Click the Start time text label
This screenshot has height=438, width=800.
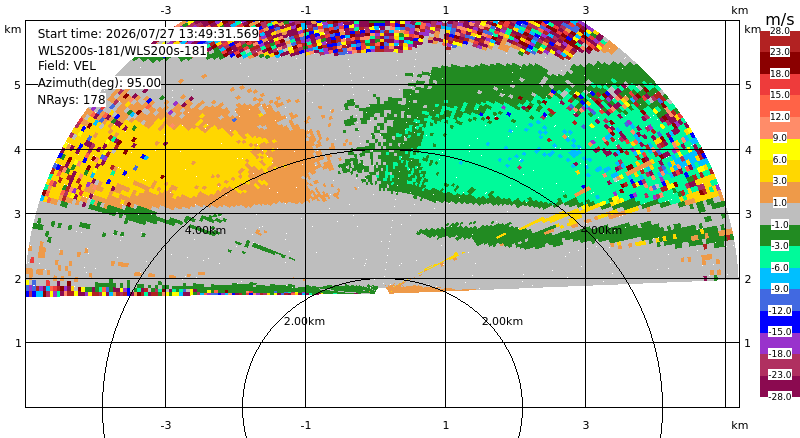click(x=148, y=34)
